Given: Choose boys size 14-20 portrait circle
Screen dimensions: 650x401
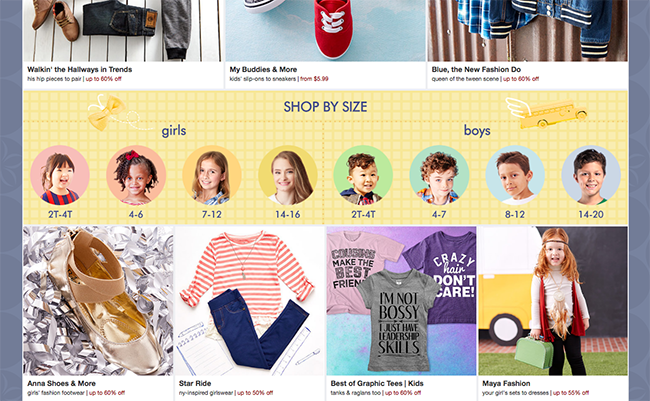Looking at the screenshot, I should (x=591, y=175).
